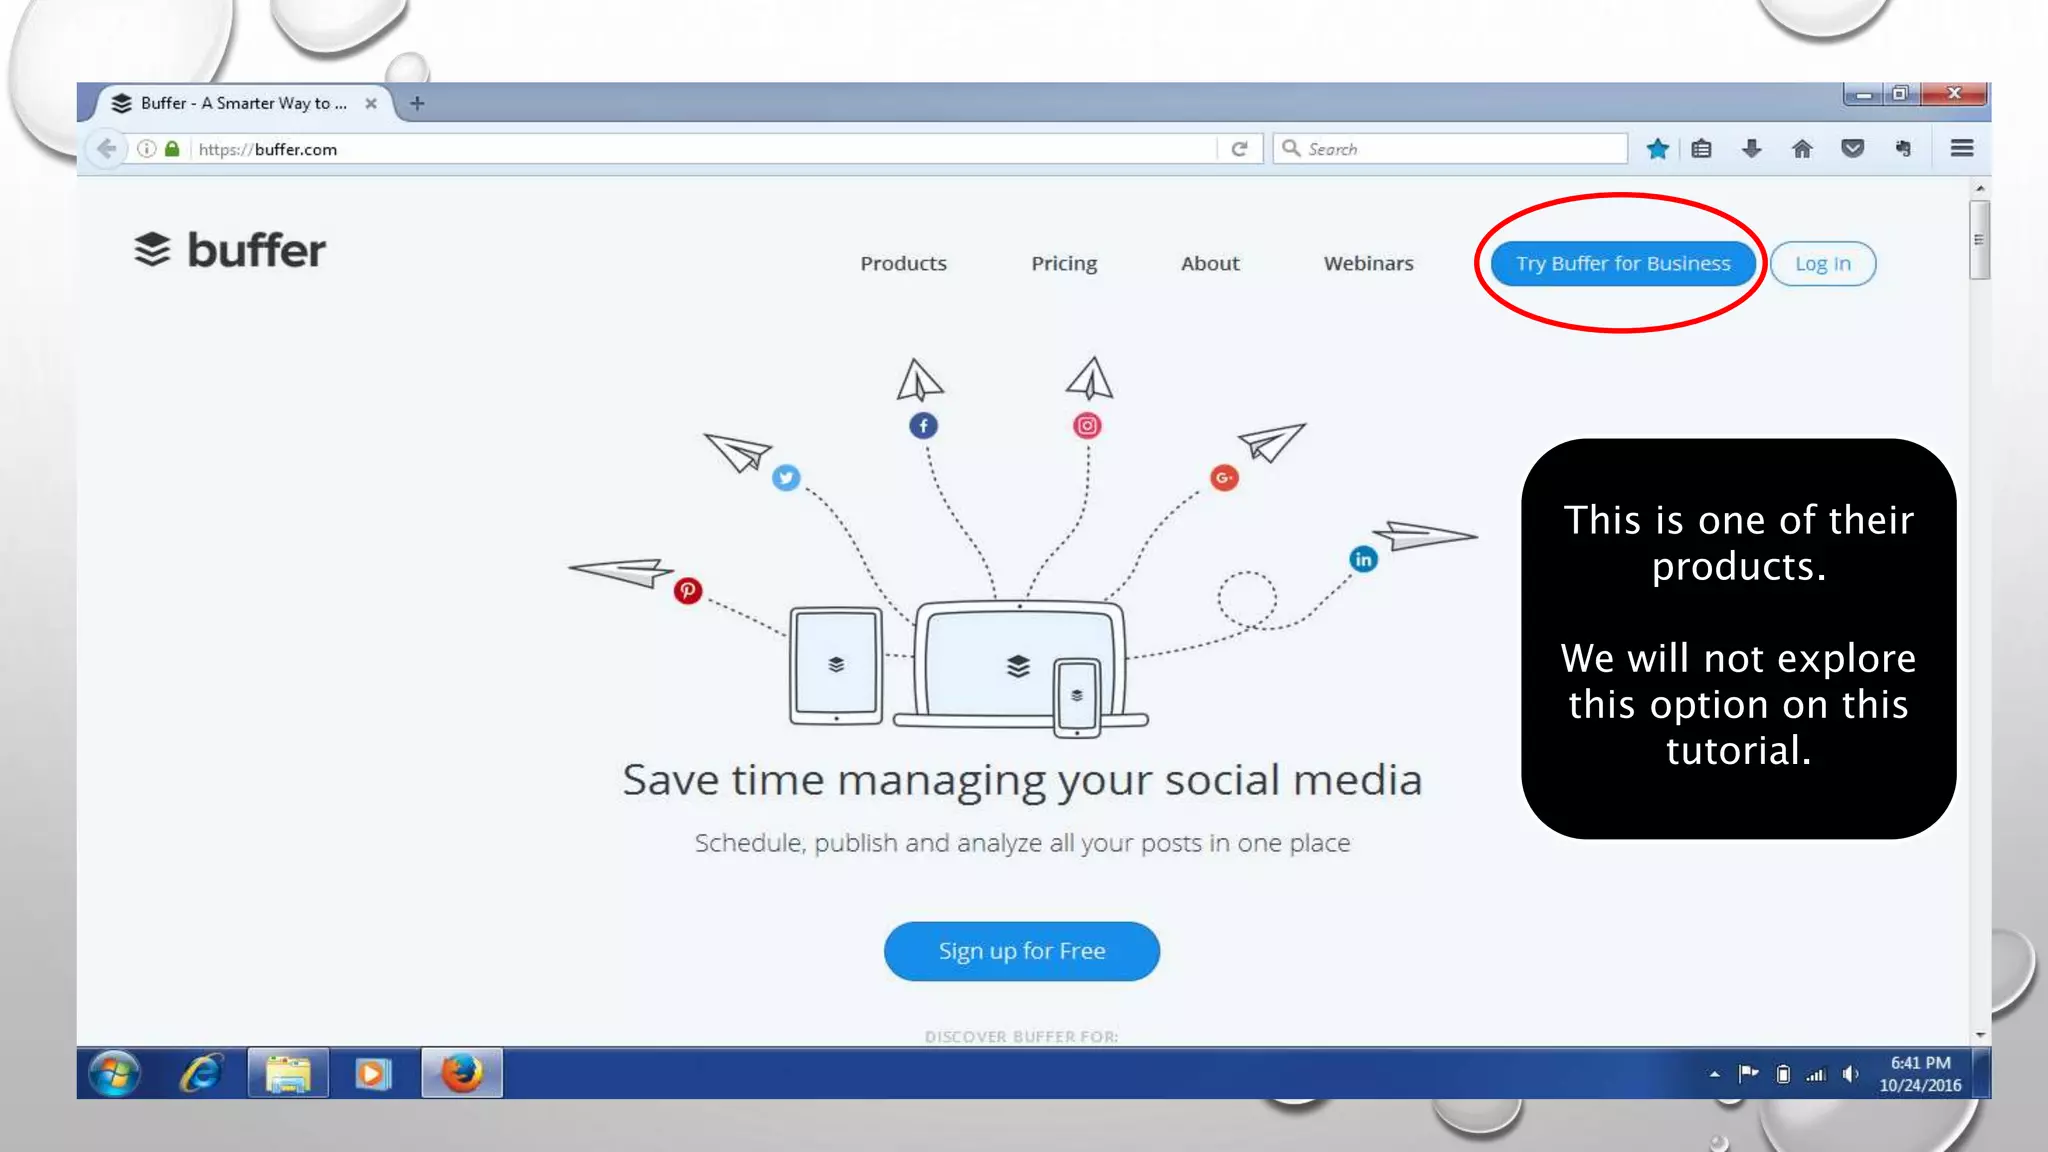Open Action Center flag icon

pos(1748,1074)
